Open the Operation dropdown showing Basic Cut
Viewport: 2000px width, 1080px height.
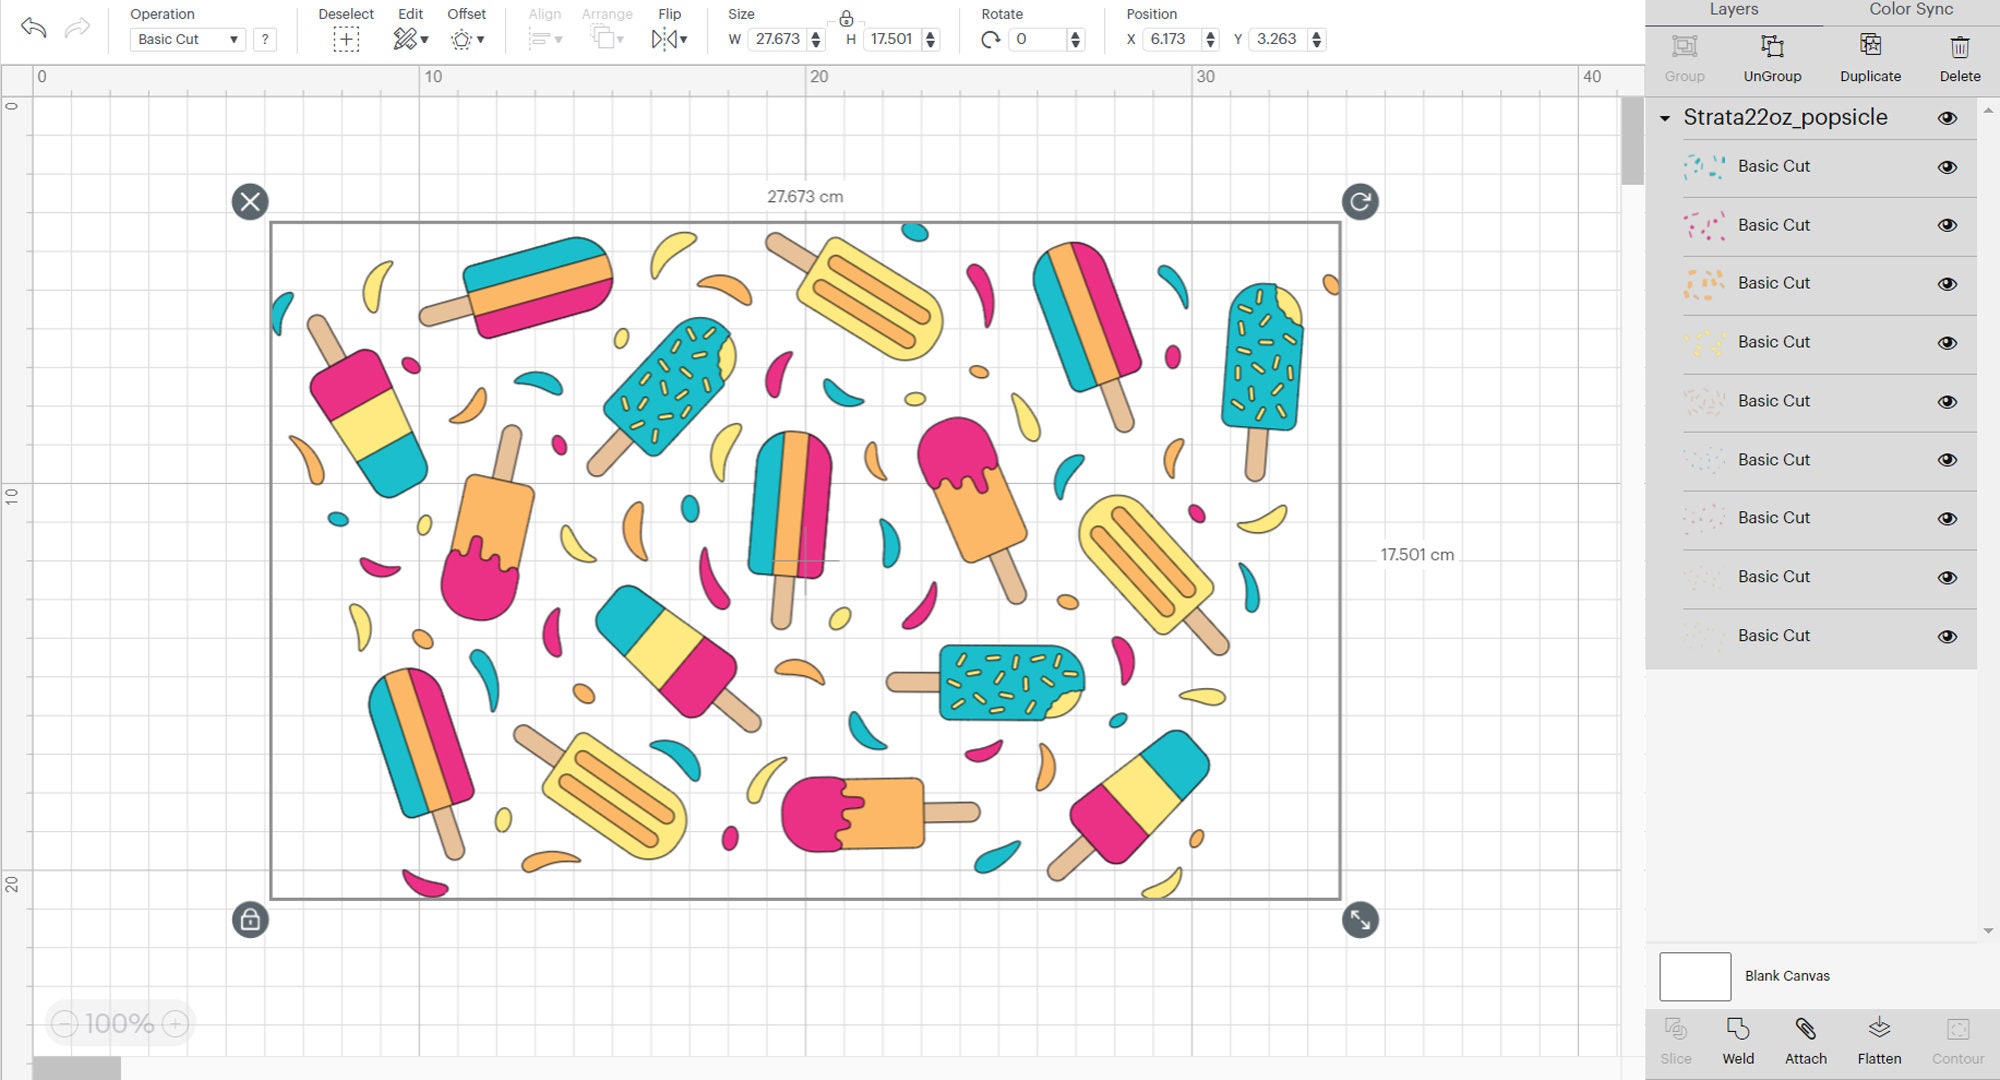[x=186, y=39]
